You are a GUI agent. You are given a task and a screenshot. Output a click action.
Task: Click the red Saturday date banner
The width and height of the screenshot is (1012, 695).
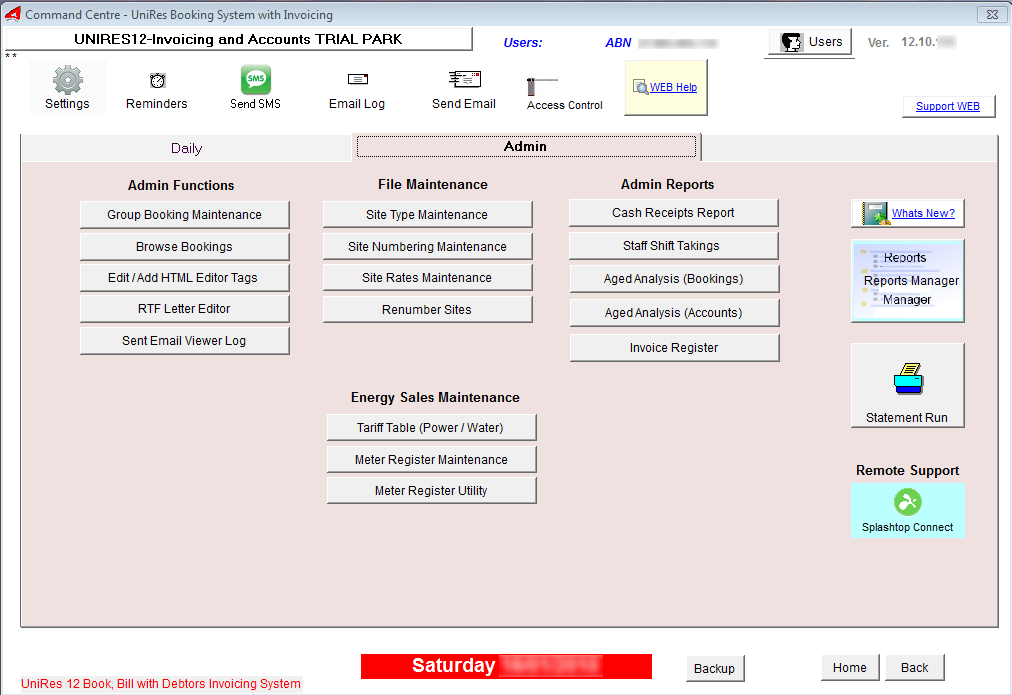(x=506, y=666)
